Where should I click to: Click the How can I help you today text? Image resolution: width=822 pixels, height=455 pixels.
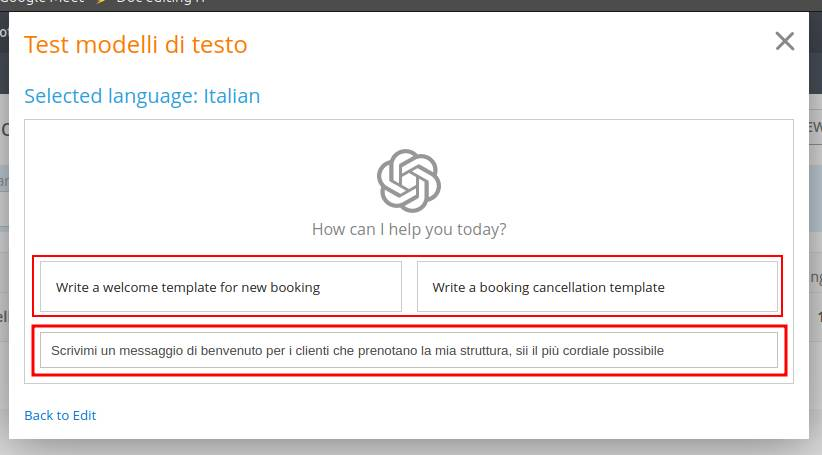click(409, 229)
